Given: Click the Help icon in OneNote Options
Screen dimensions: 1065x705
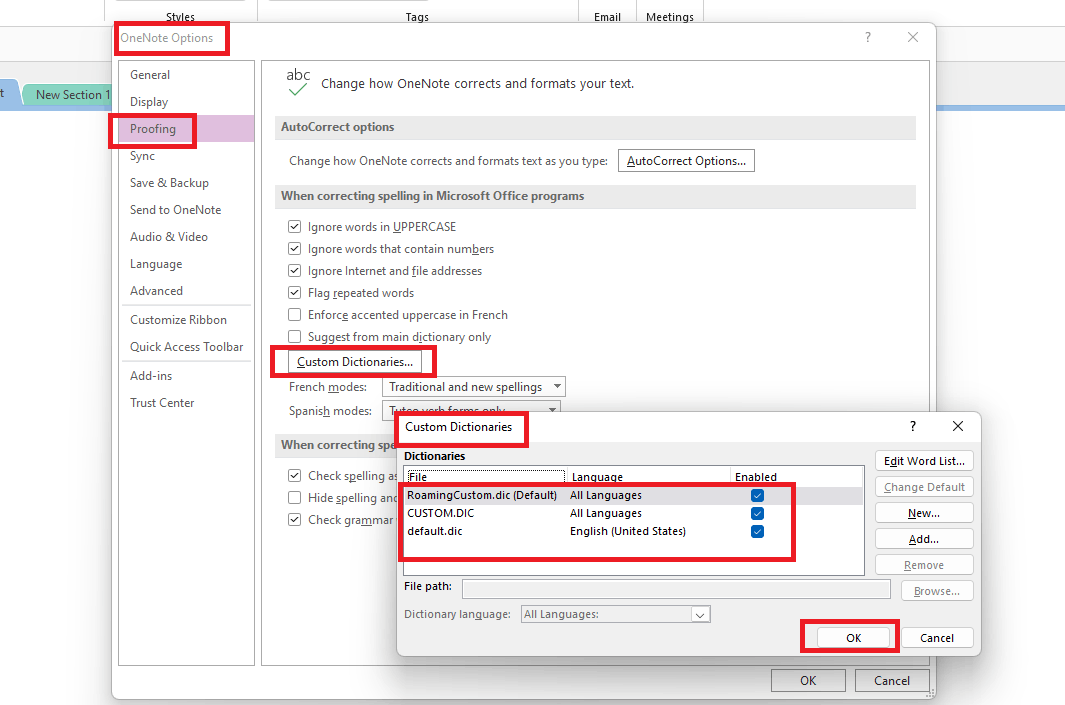Looking at the screenshot, I should (867, 37).
